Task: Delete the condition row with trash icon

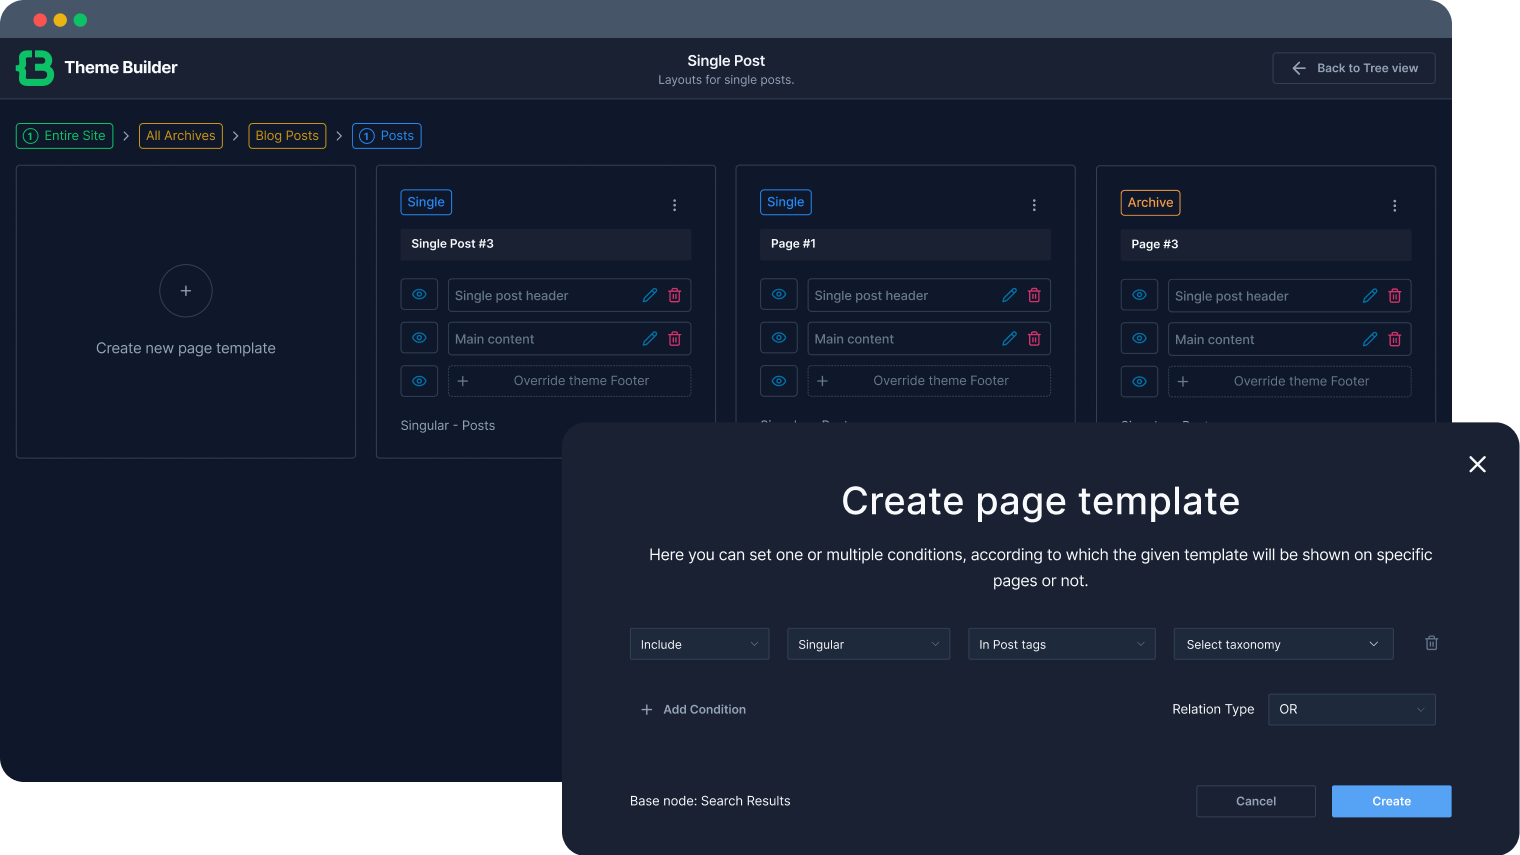Action: coord(1432,643)
